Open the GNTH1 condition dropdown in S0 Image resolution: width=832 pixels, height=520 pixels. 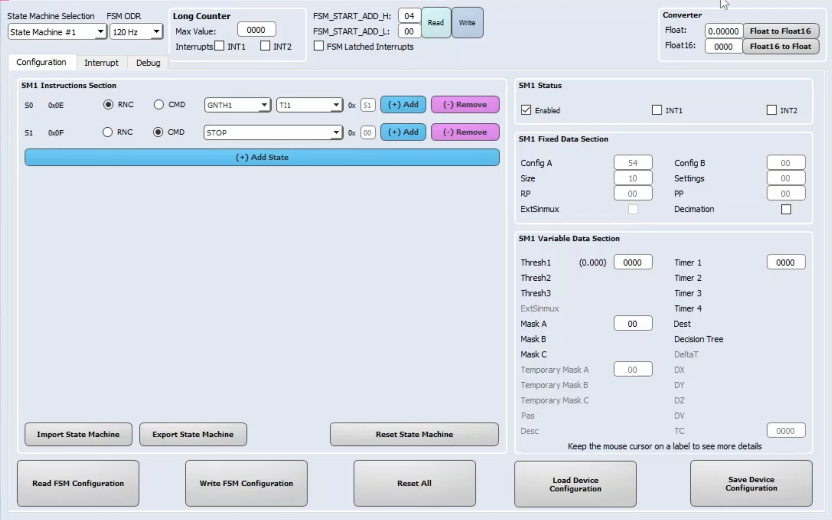[x=237, y=105]
